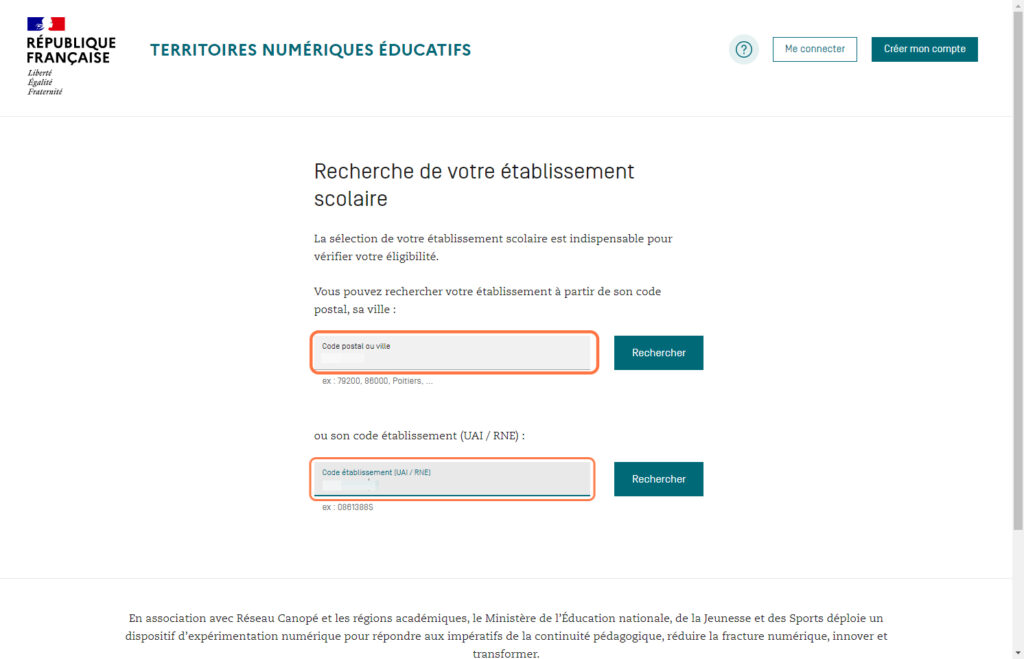
Task: Click Rechercher beside the UAI code field
Action: pyautogui.click(x=658, y=479)
